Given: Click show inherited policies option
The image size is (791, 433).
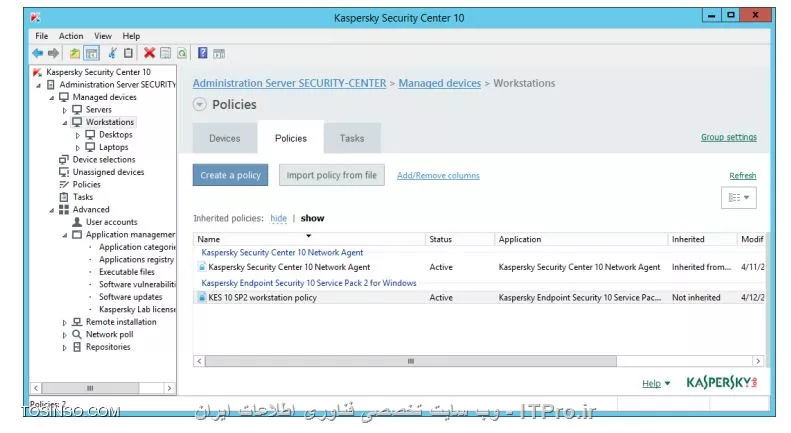Looking at the screenshot, I should click(312, 219).
